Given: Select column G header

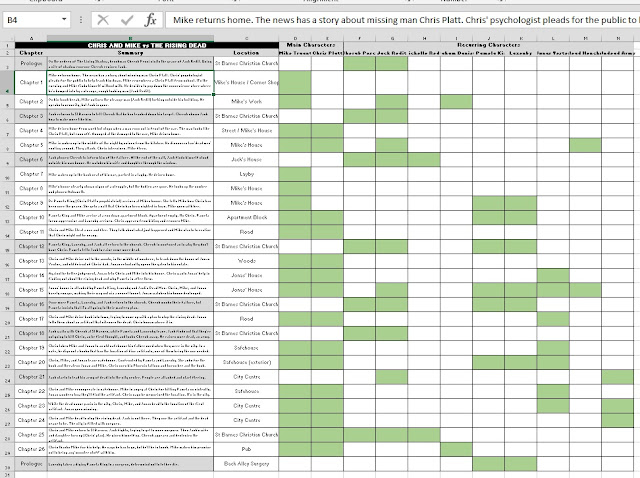Looking at the screenshot, I should click(392, 38).
